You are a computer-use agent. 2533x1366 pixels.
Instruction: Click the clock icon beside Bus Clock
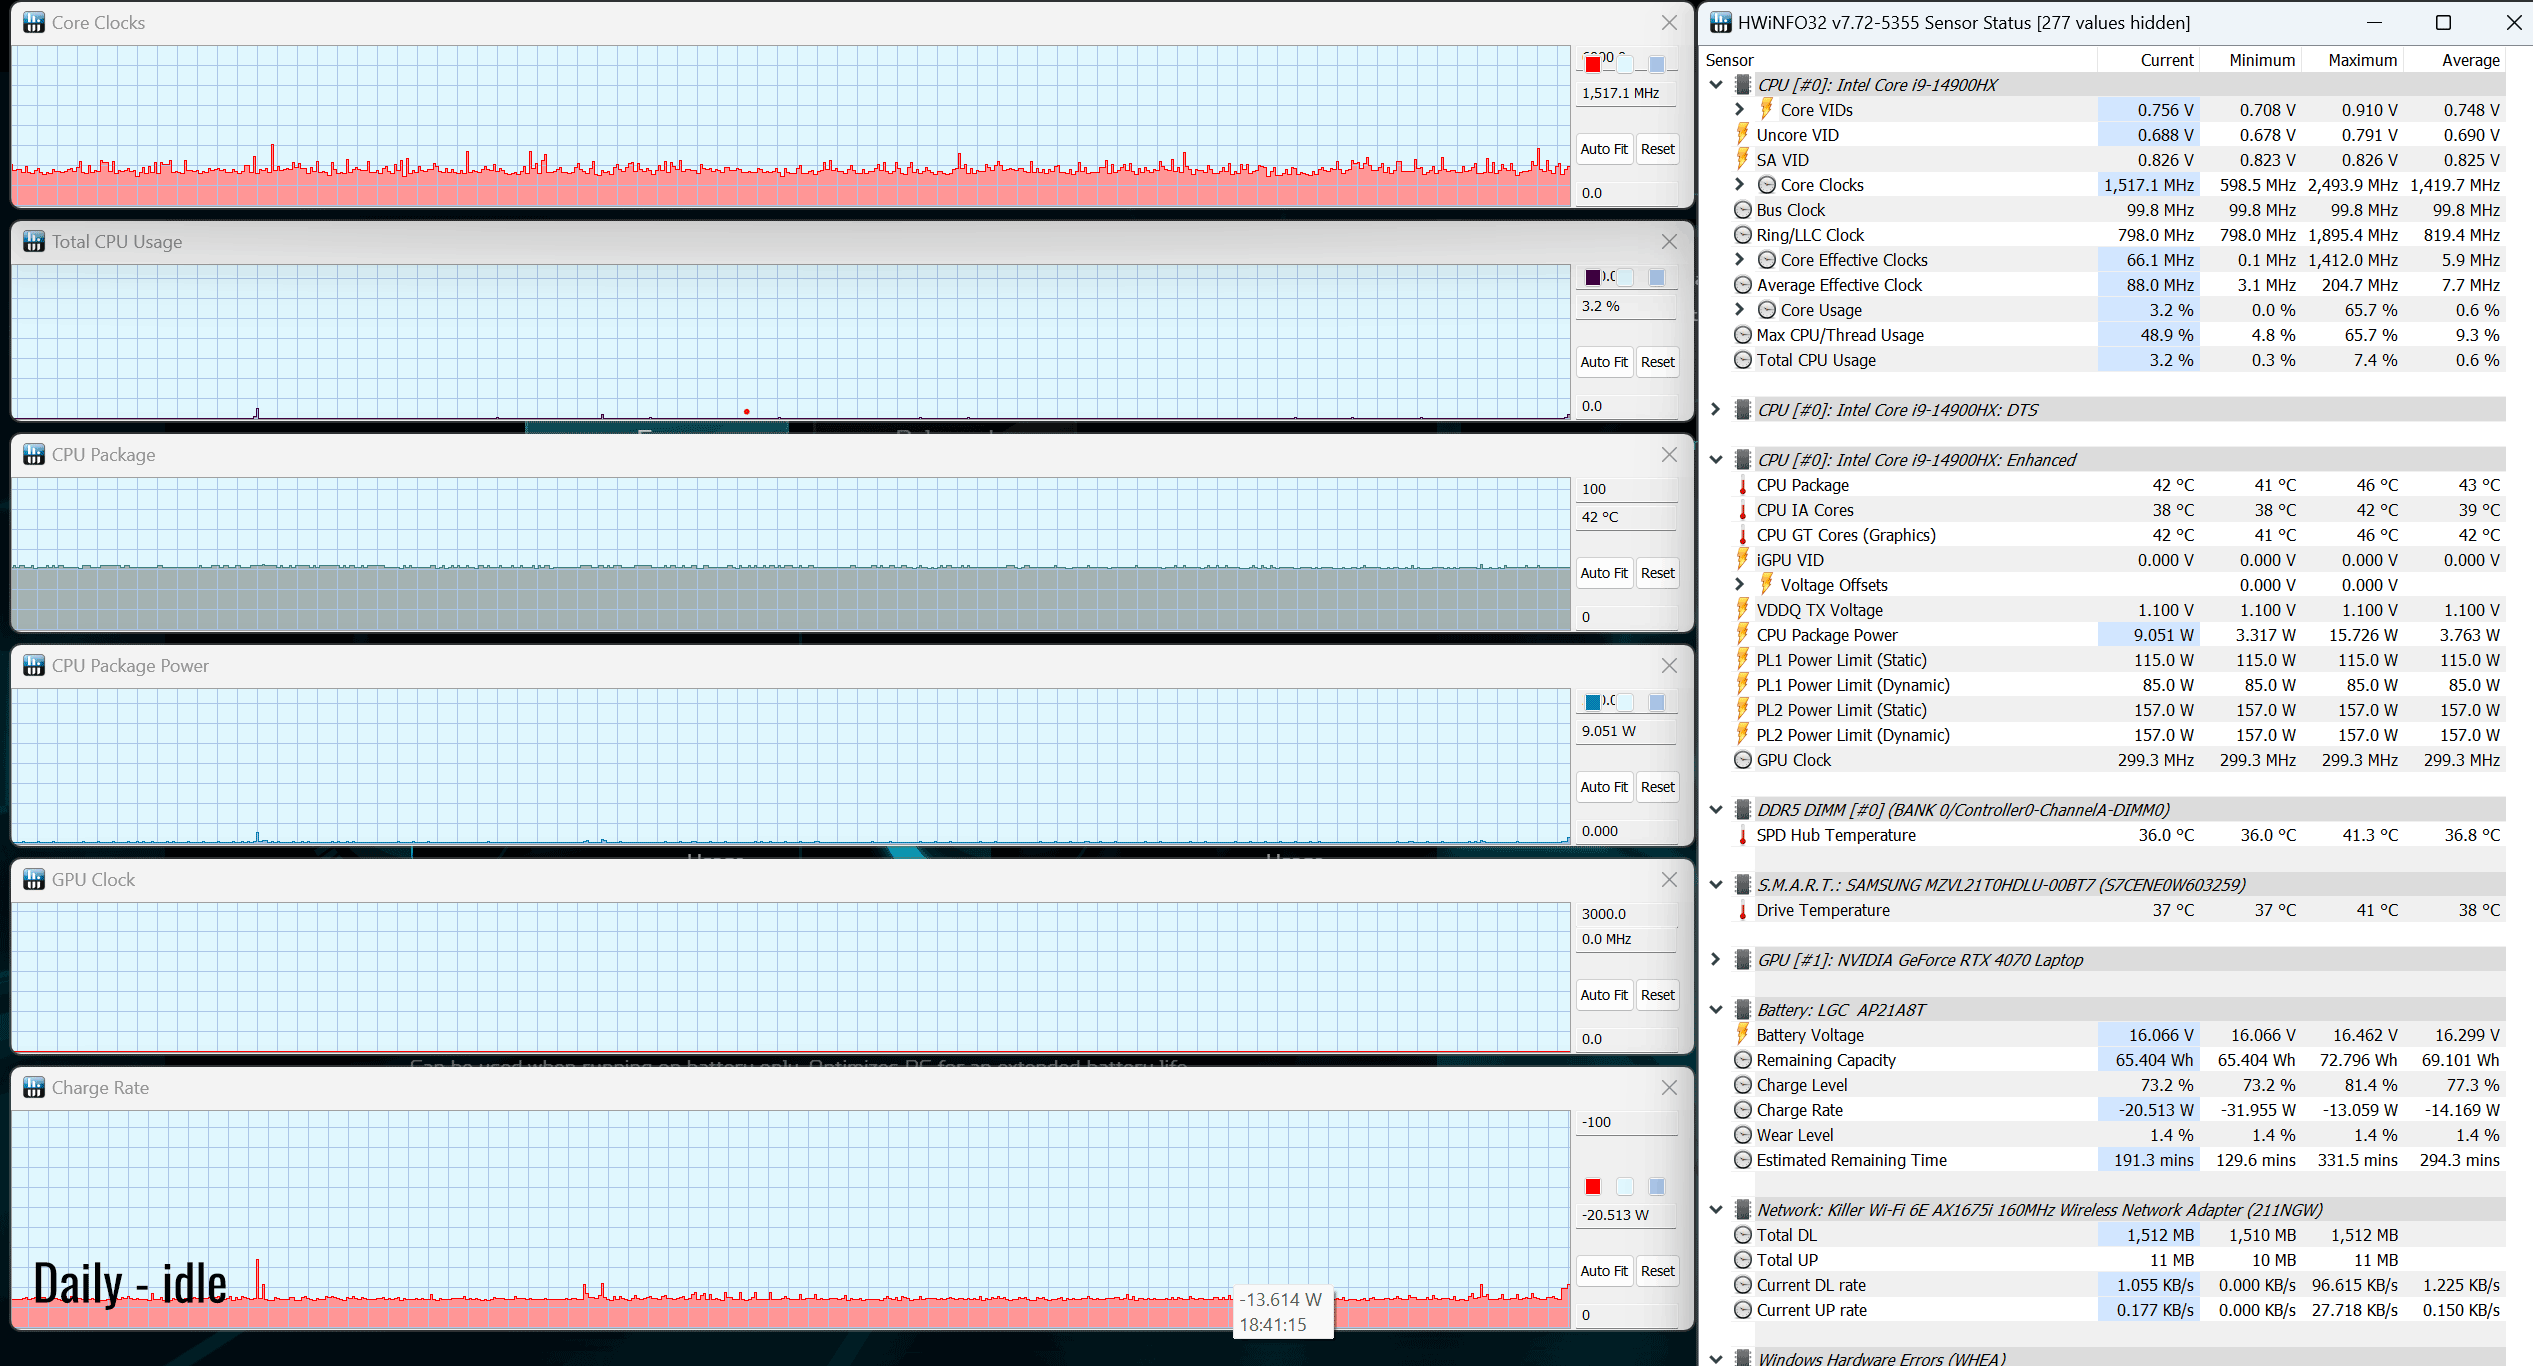(1743, 210)
